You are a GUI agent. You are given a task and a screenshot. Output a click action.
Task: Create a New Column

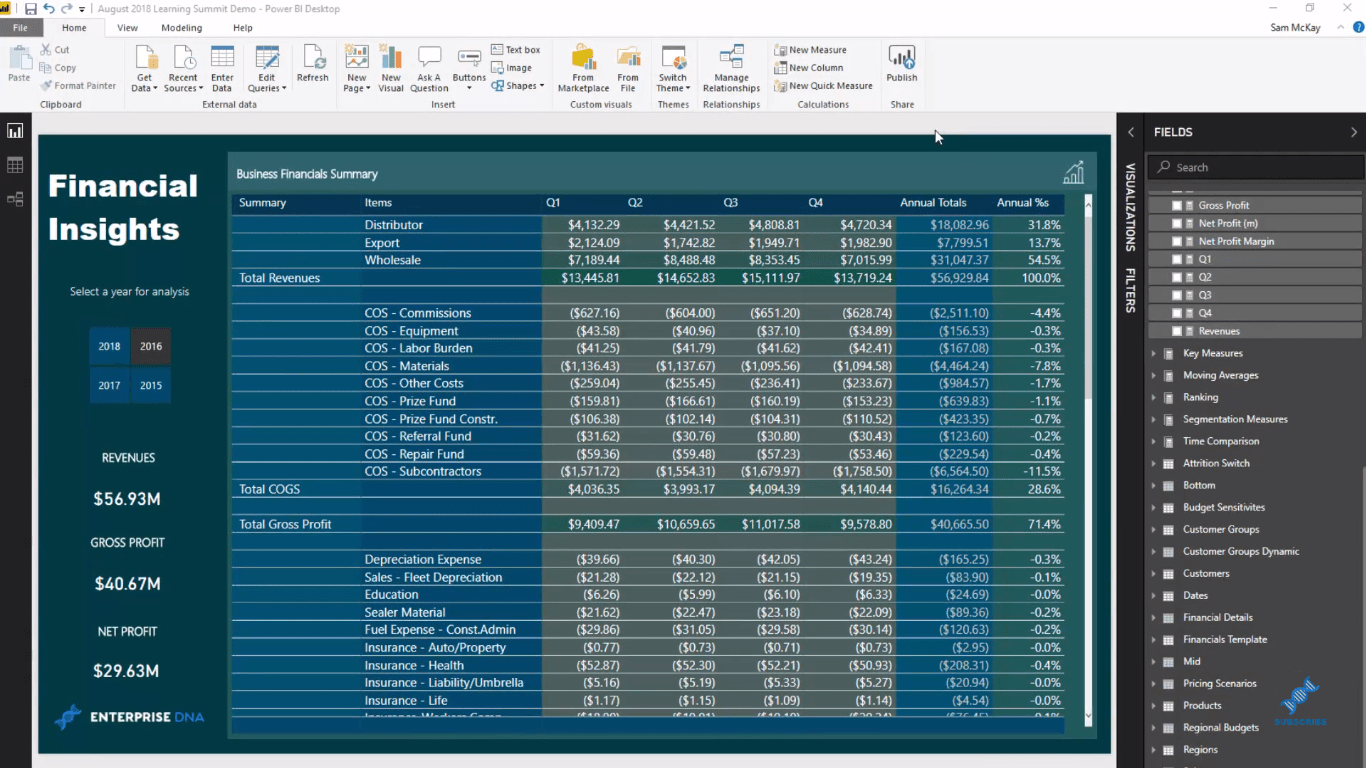click(x=809, y=68)
